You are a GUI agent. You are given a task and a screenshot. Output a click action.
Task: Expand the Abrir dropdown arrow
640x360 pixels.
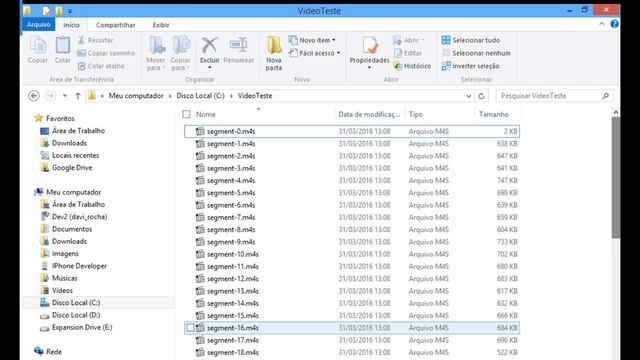(423, 40)
